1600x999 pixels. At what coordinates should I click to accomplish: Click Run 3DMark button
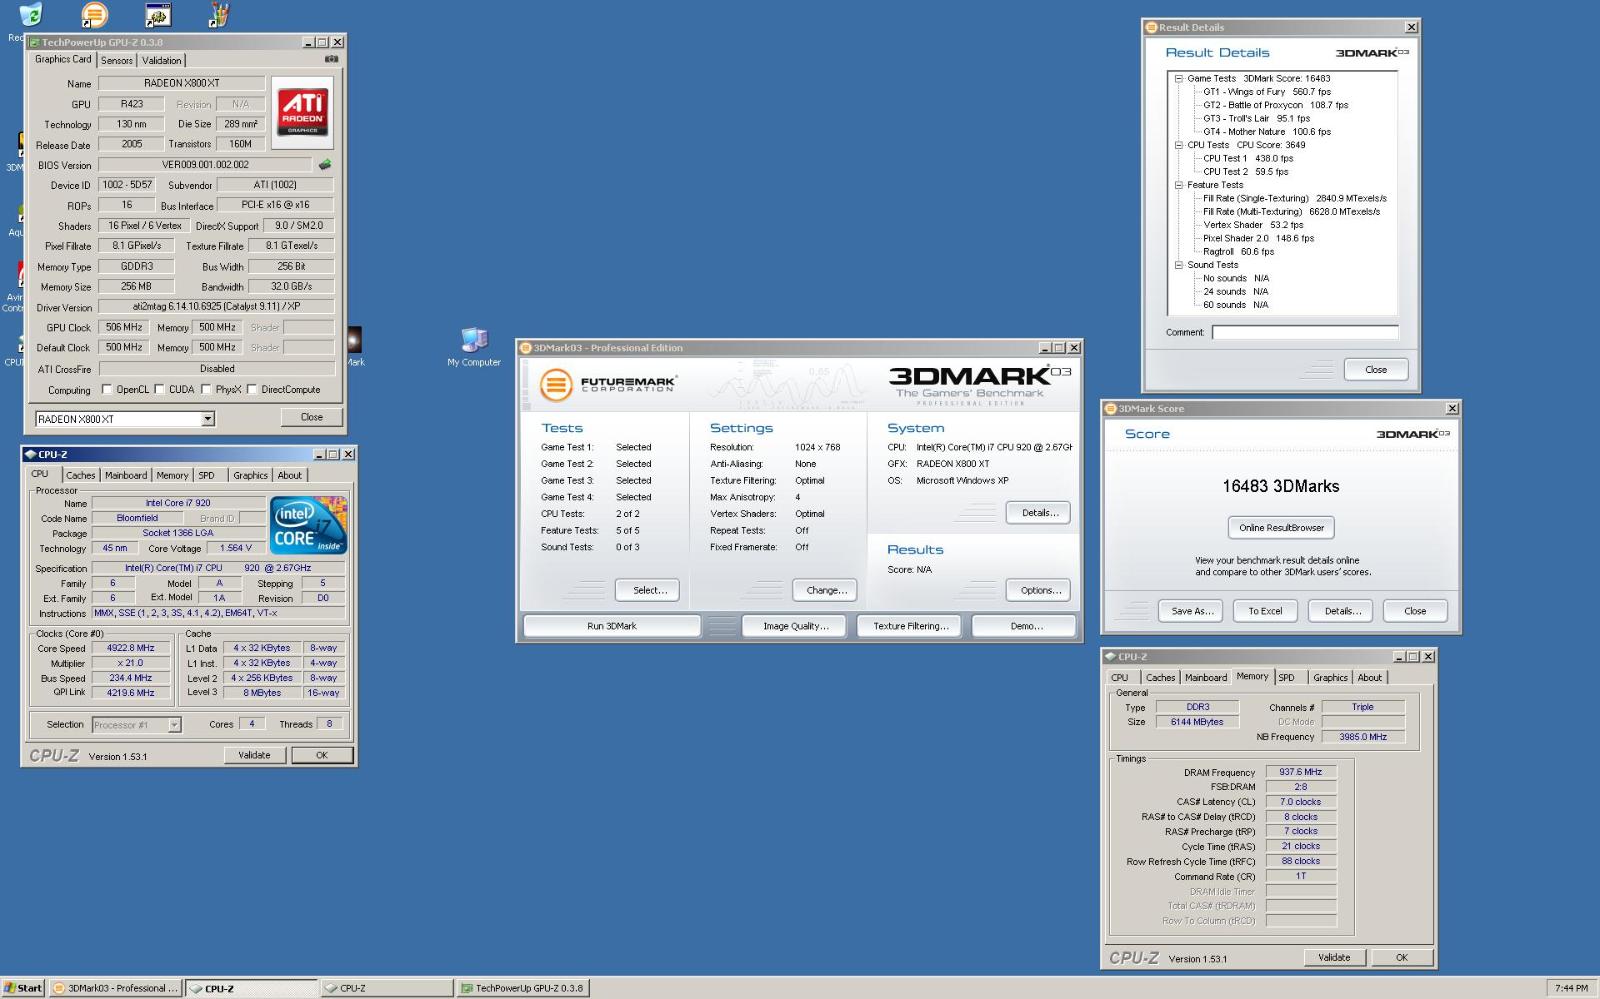coord(612,626)
